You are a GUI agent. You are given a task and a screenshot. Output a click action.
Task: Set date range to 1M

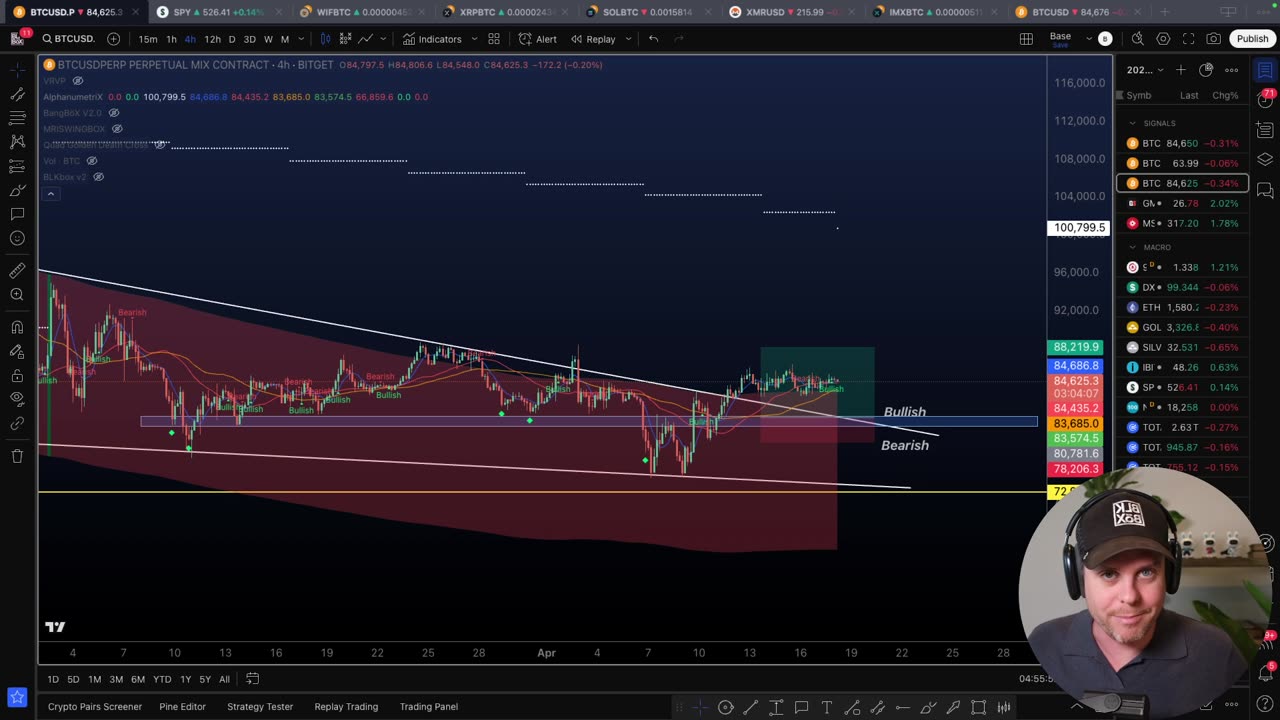(x=94, y=679)
